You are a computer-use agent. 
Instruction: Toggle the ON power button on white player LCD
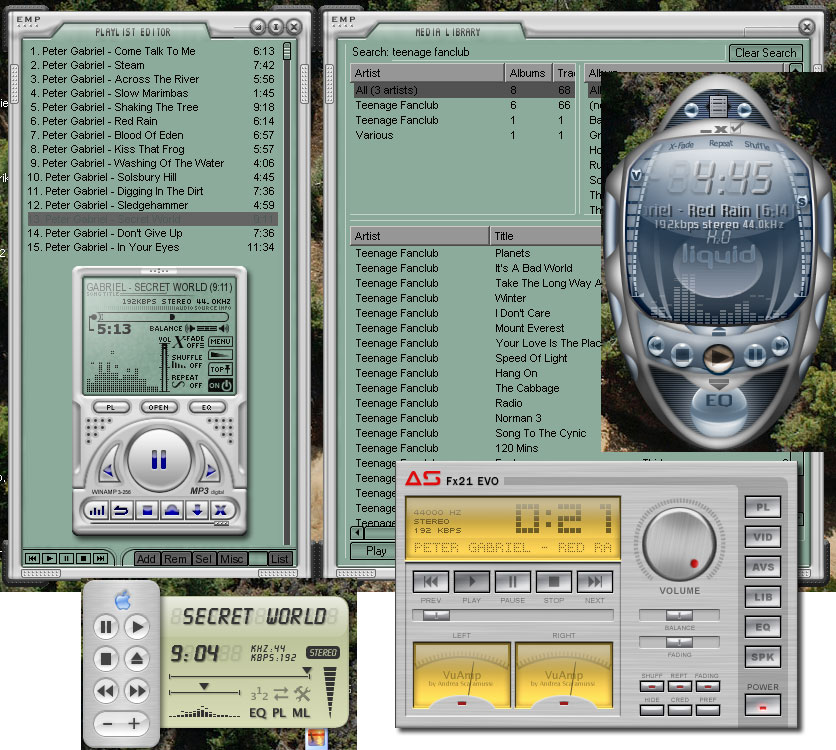[x=220, y=385]
